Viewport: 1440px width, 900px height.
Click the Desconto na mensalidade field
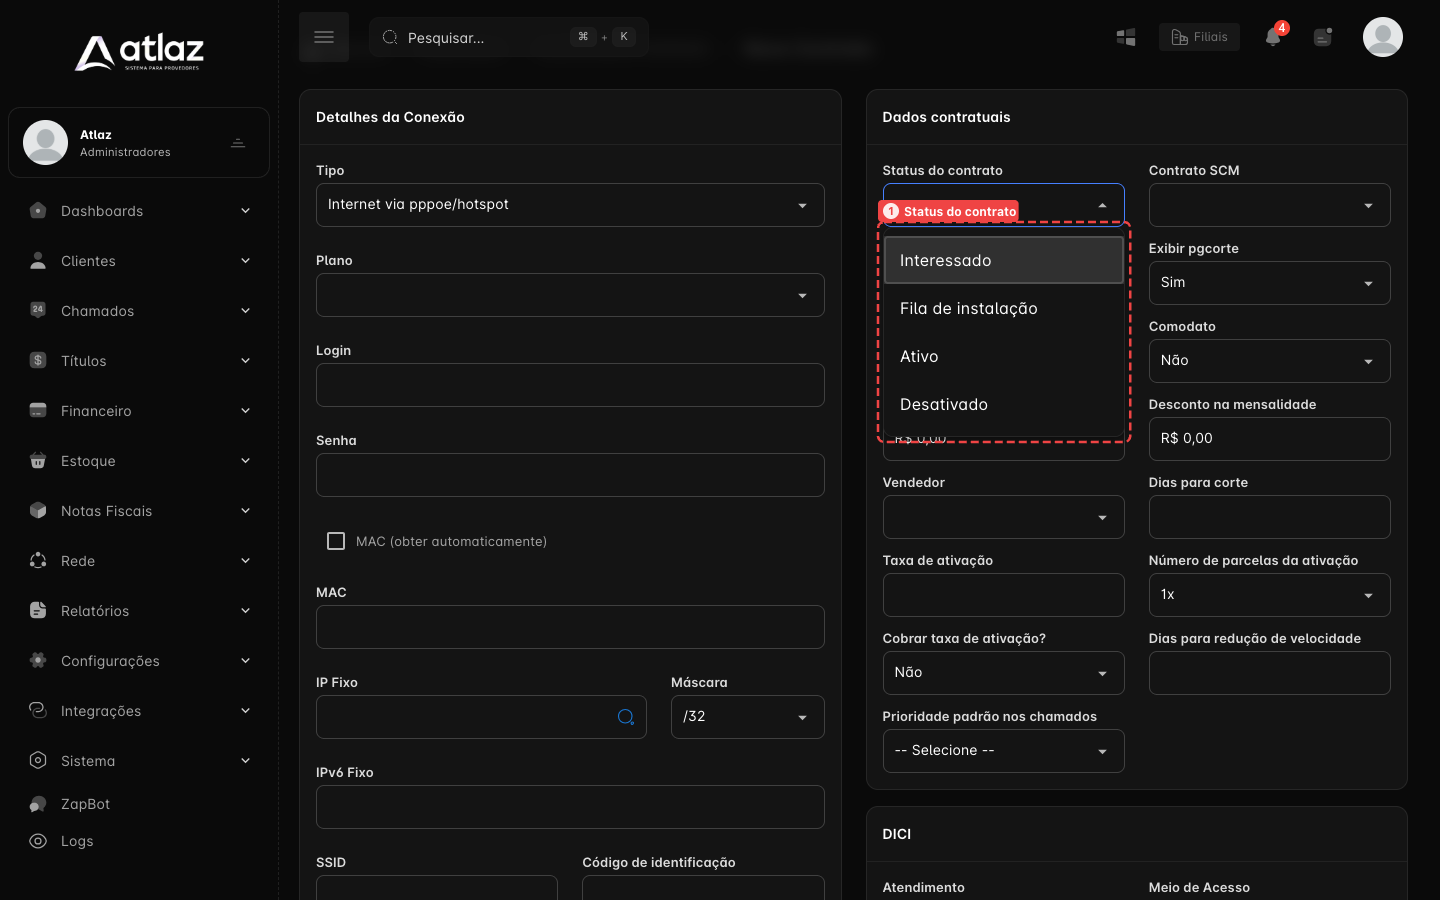[x=1269, y=439]
